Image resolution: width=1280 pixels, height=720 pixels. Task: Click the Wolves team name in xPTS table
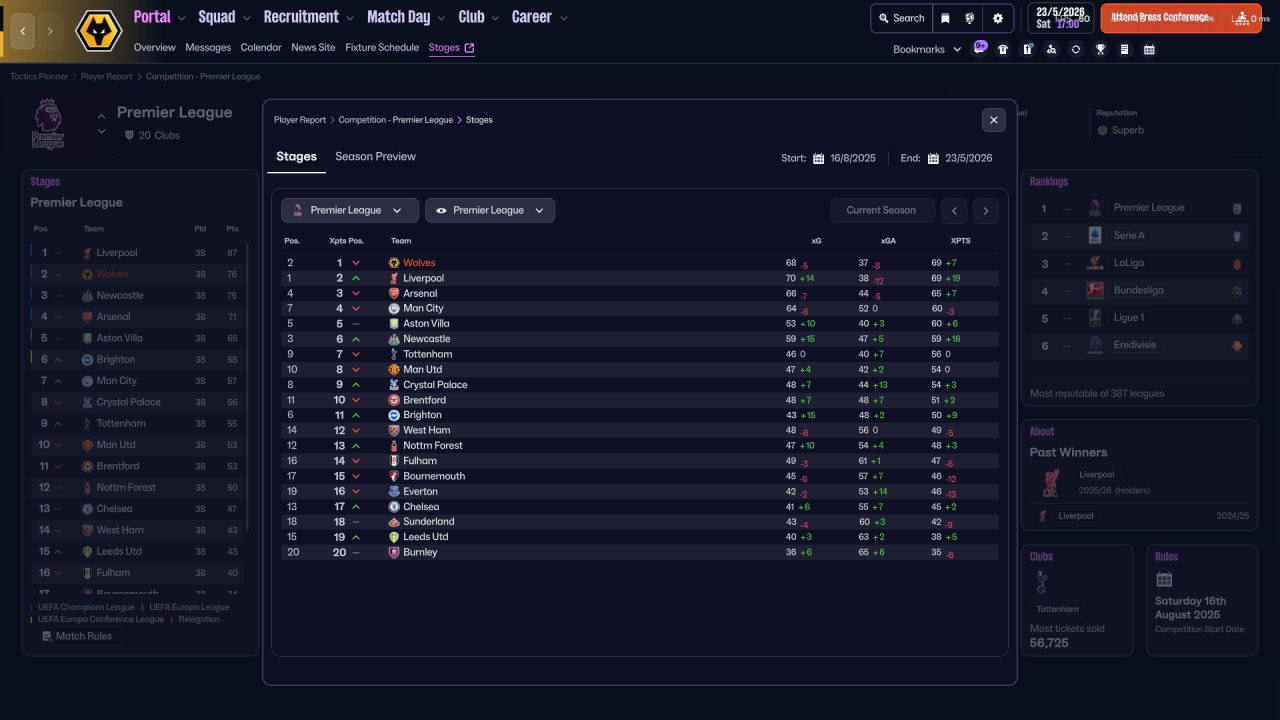pyautogui.click(x=419, y=263)
